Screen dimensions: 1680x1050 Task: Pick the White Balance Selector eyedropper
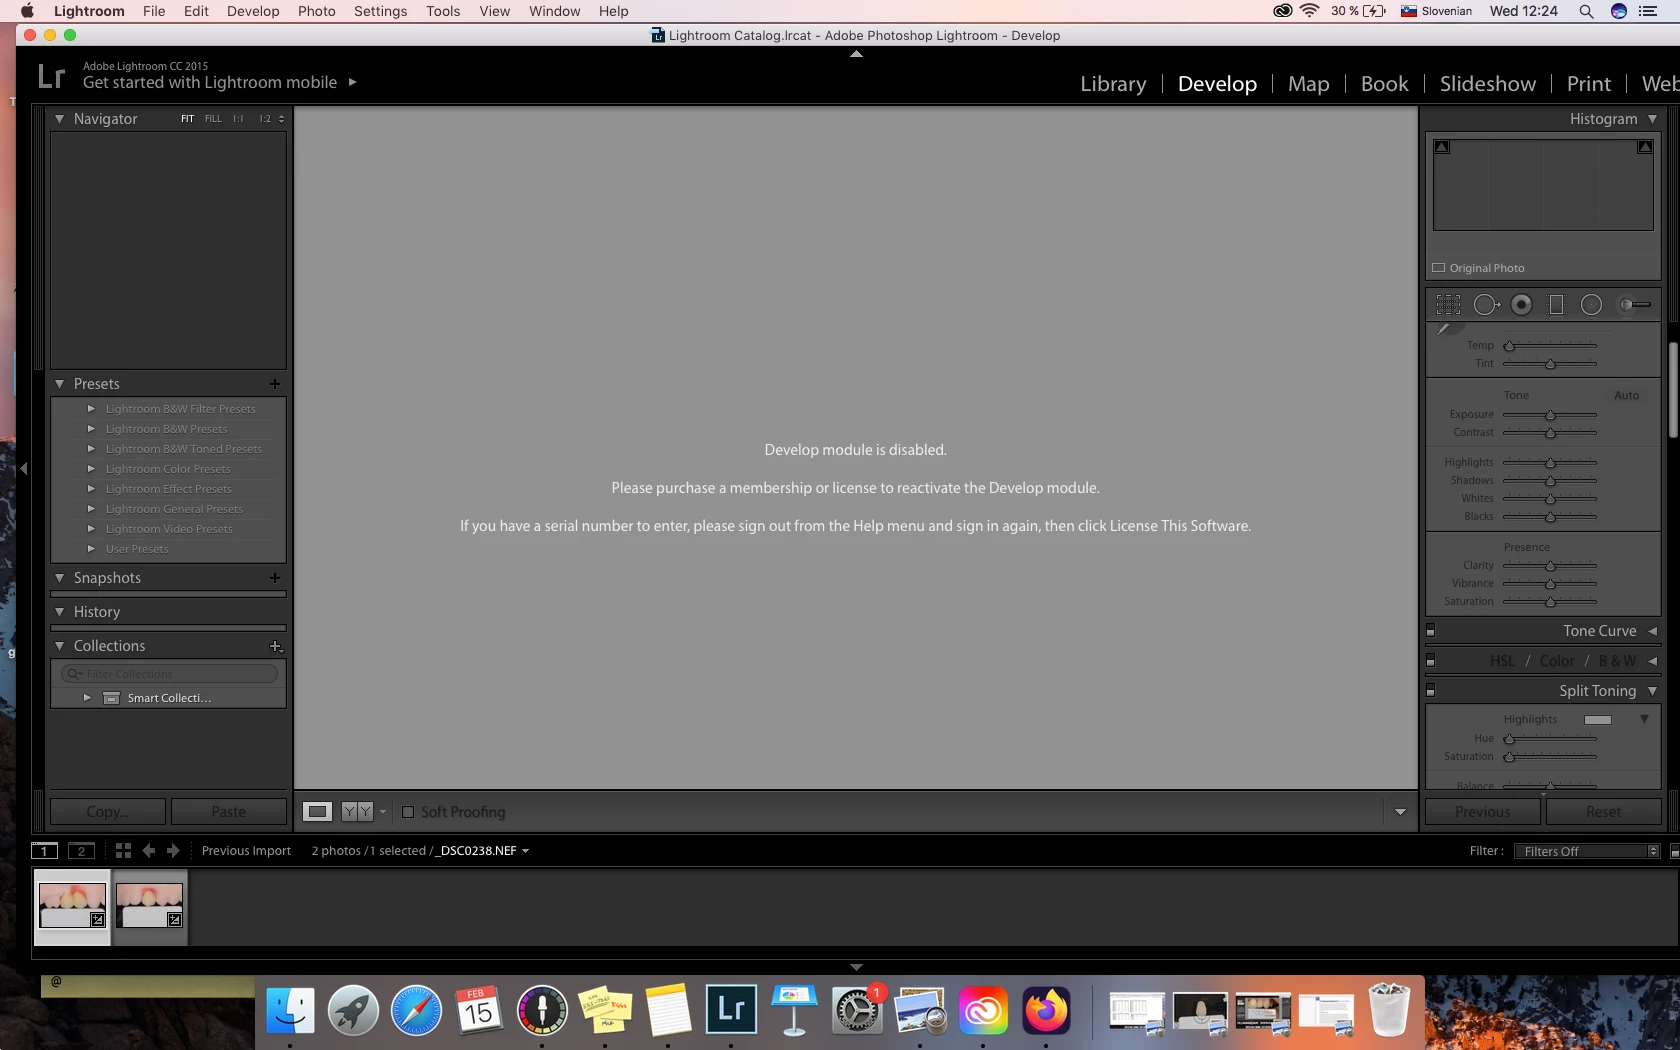coord(1444,329)
